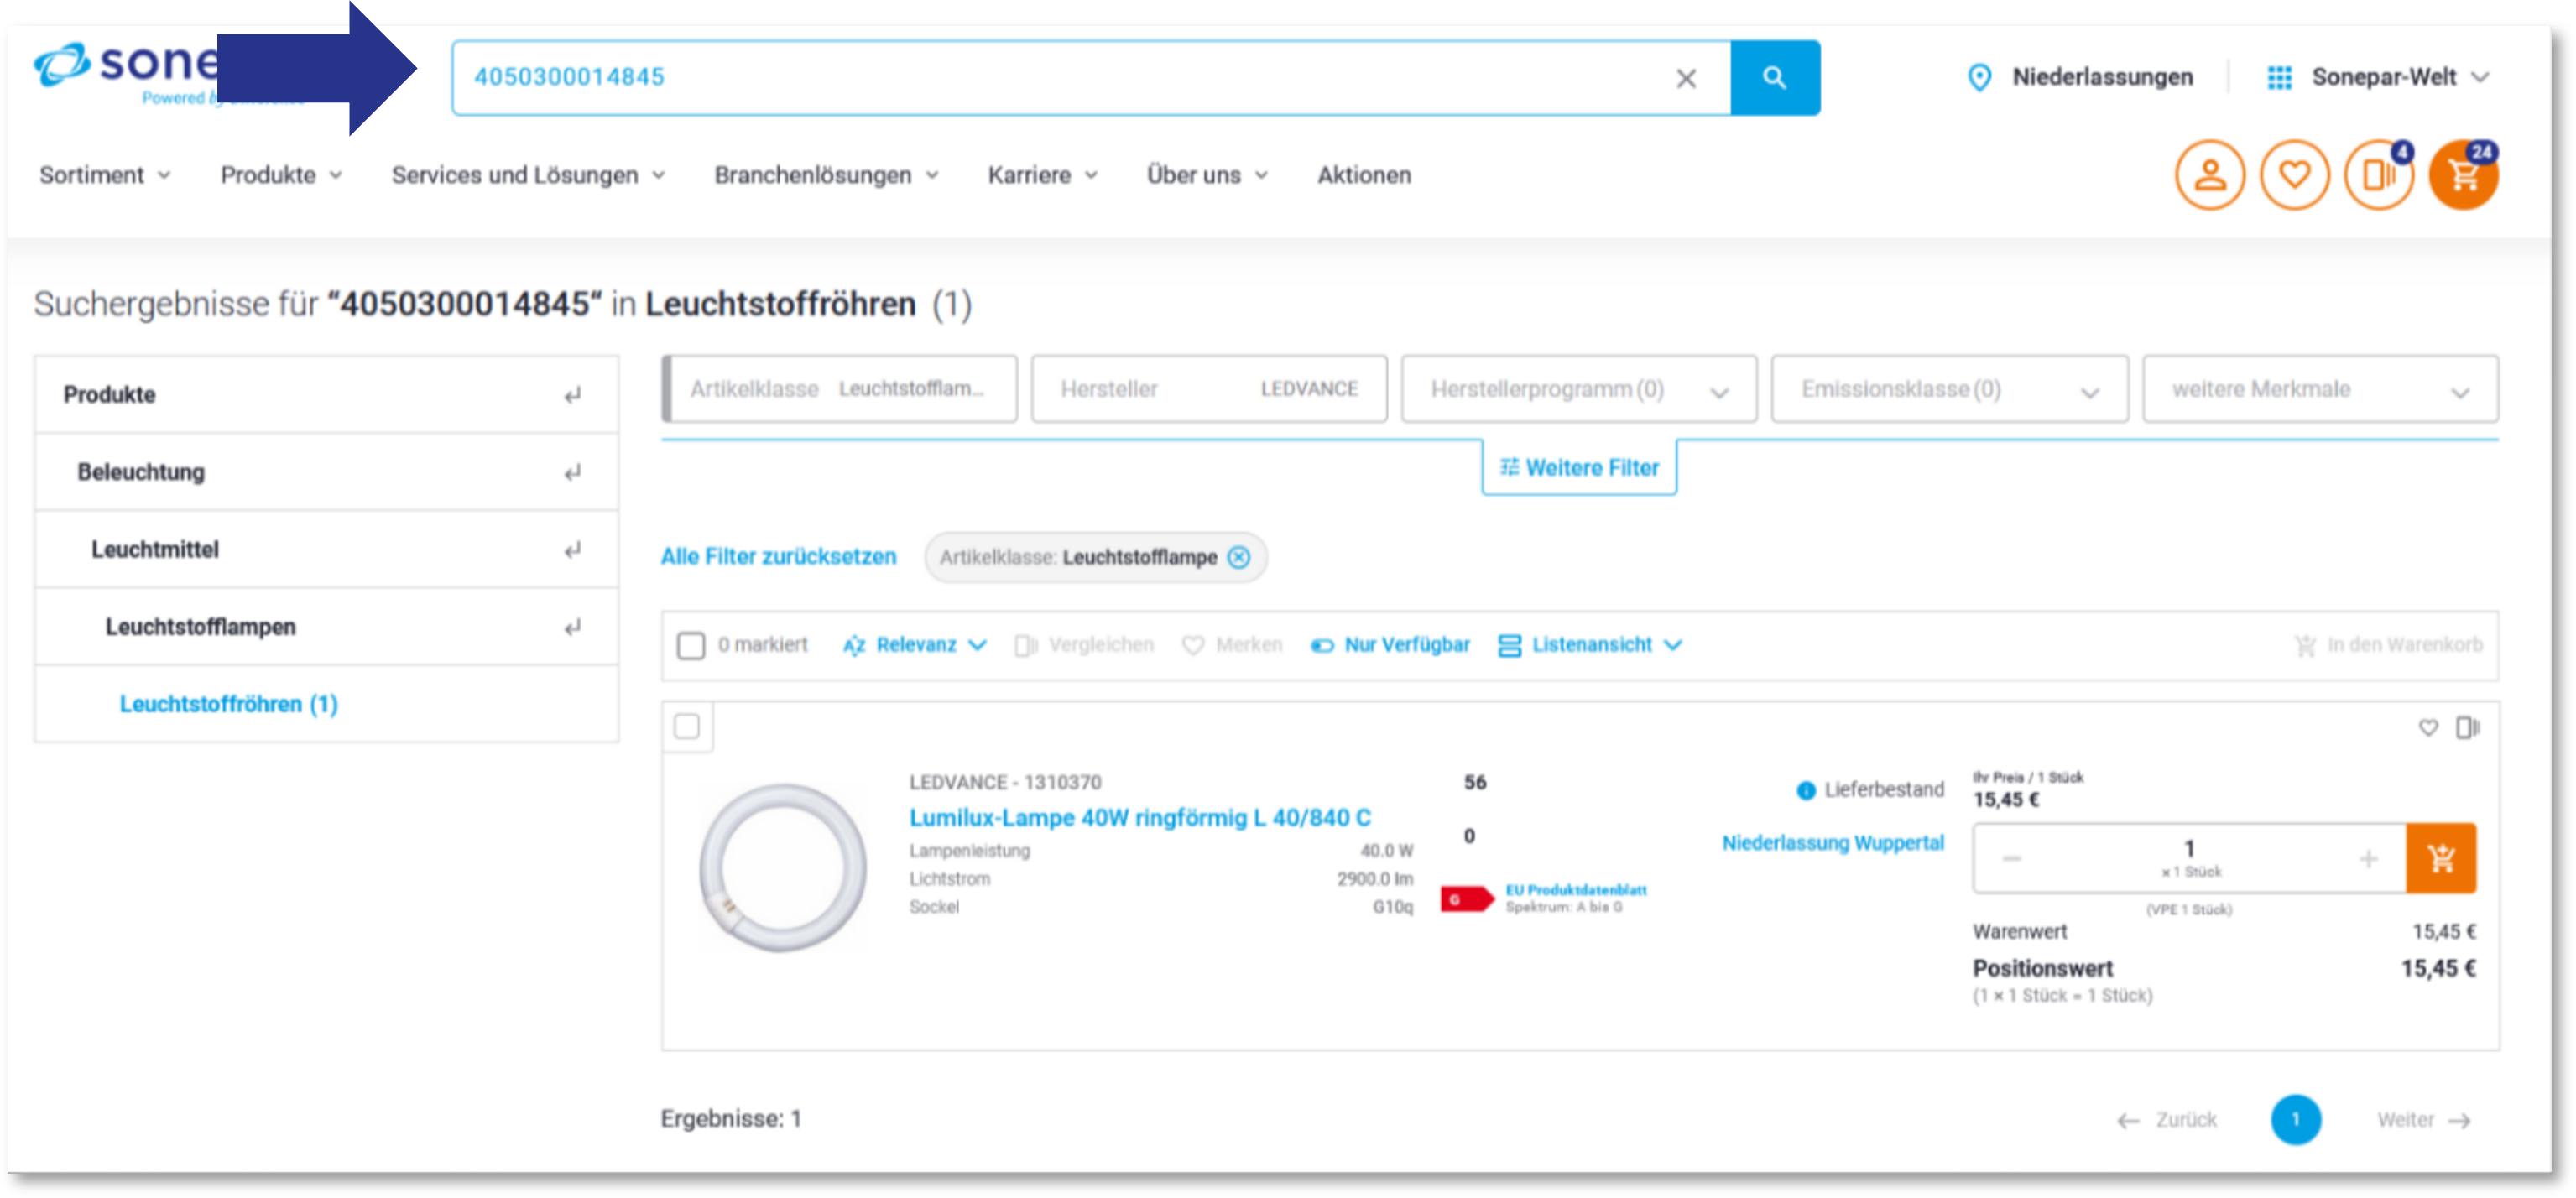
Task: Open the shopping cart with 24 items
Action: (2464, 175)
